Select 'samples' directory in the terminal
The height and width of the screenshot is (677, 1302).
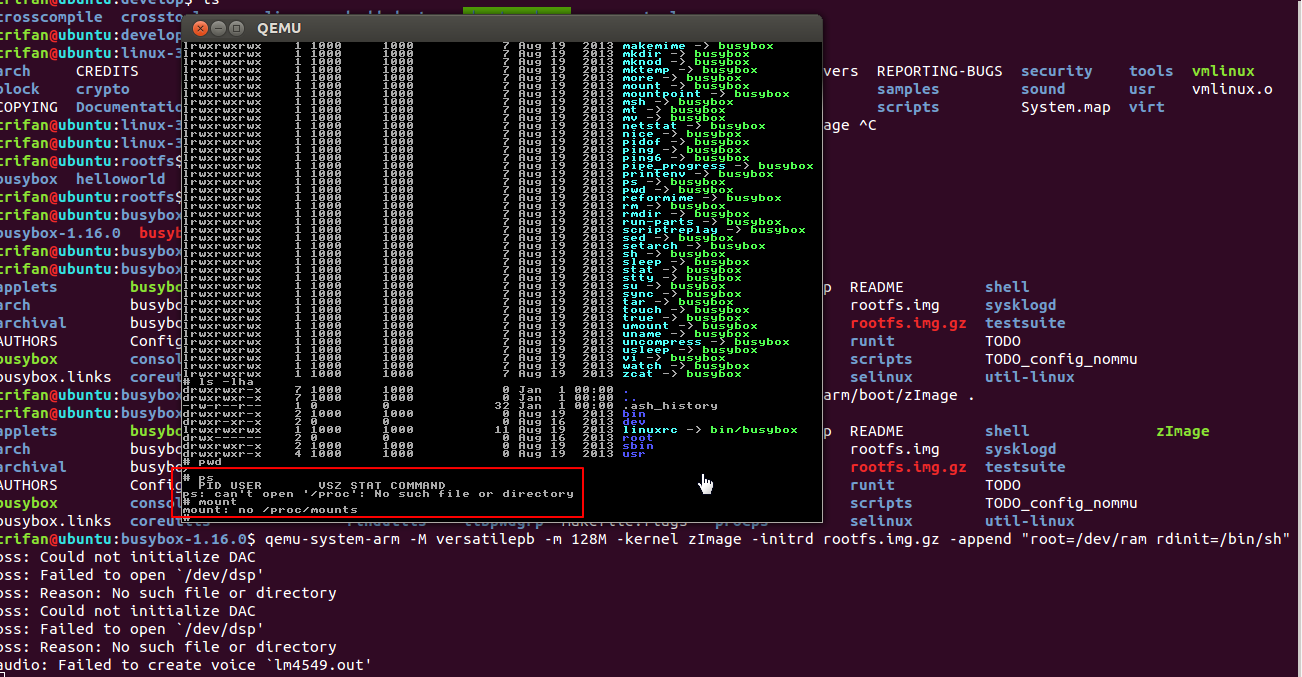click(908, 89)
